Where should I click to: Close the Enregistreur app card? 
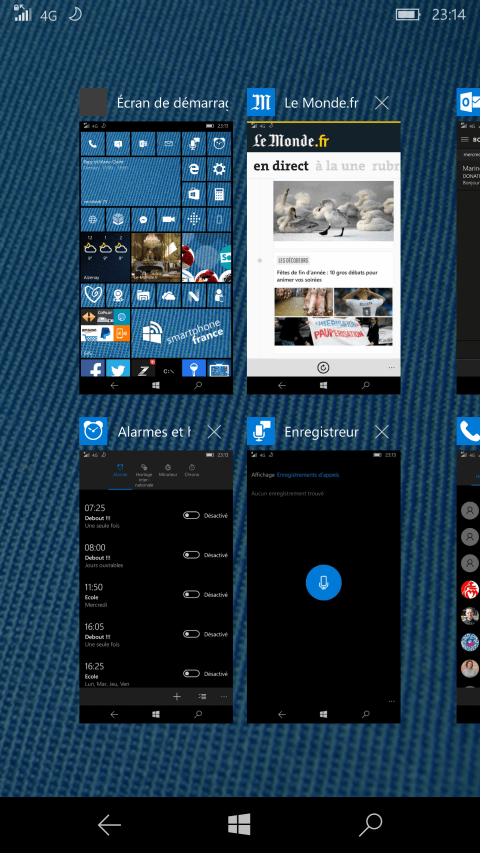pos(382,432)
